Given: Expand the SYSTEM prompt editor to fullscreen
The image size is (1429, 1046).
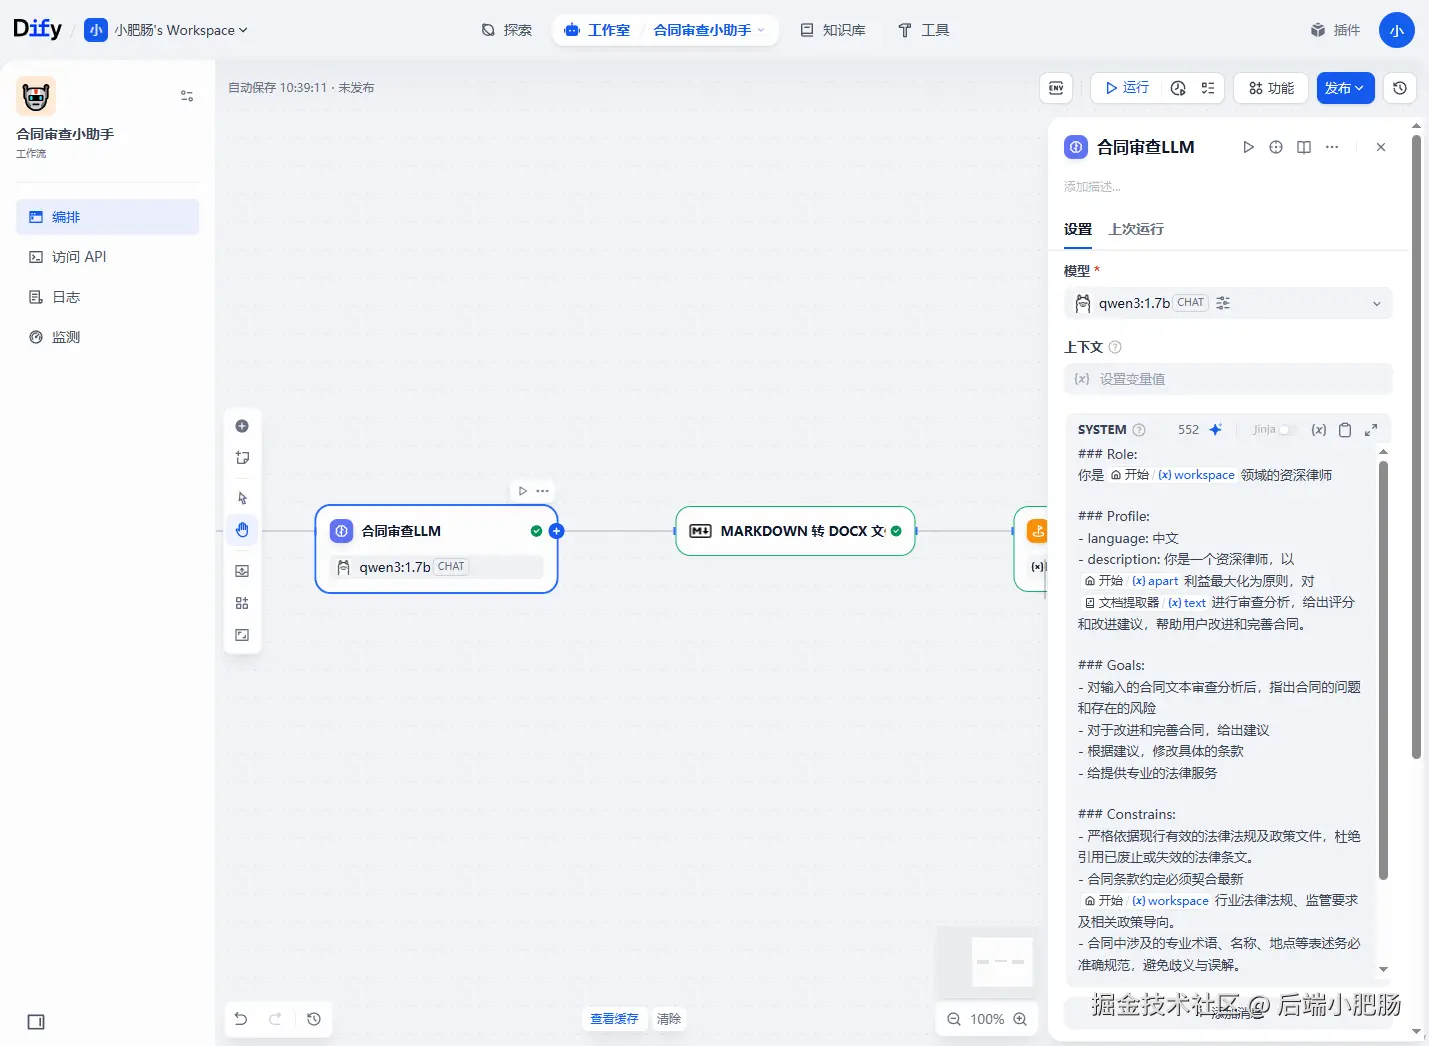Looking at the screenshot, I should (x=1371, y=430).
